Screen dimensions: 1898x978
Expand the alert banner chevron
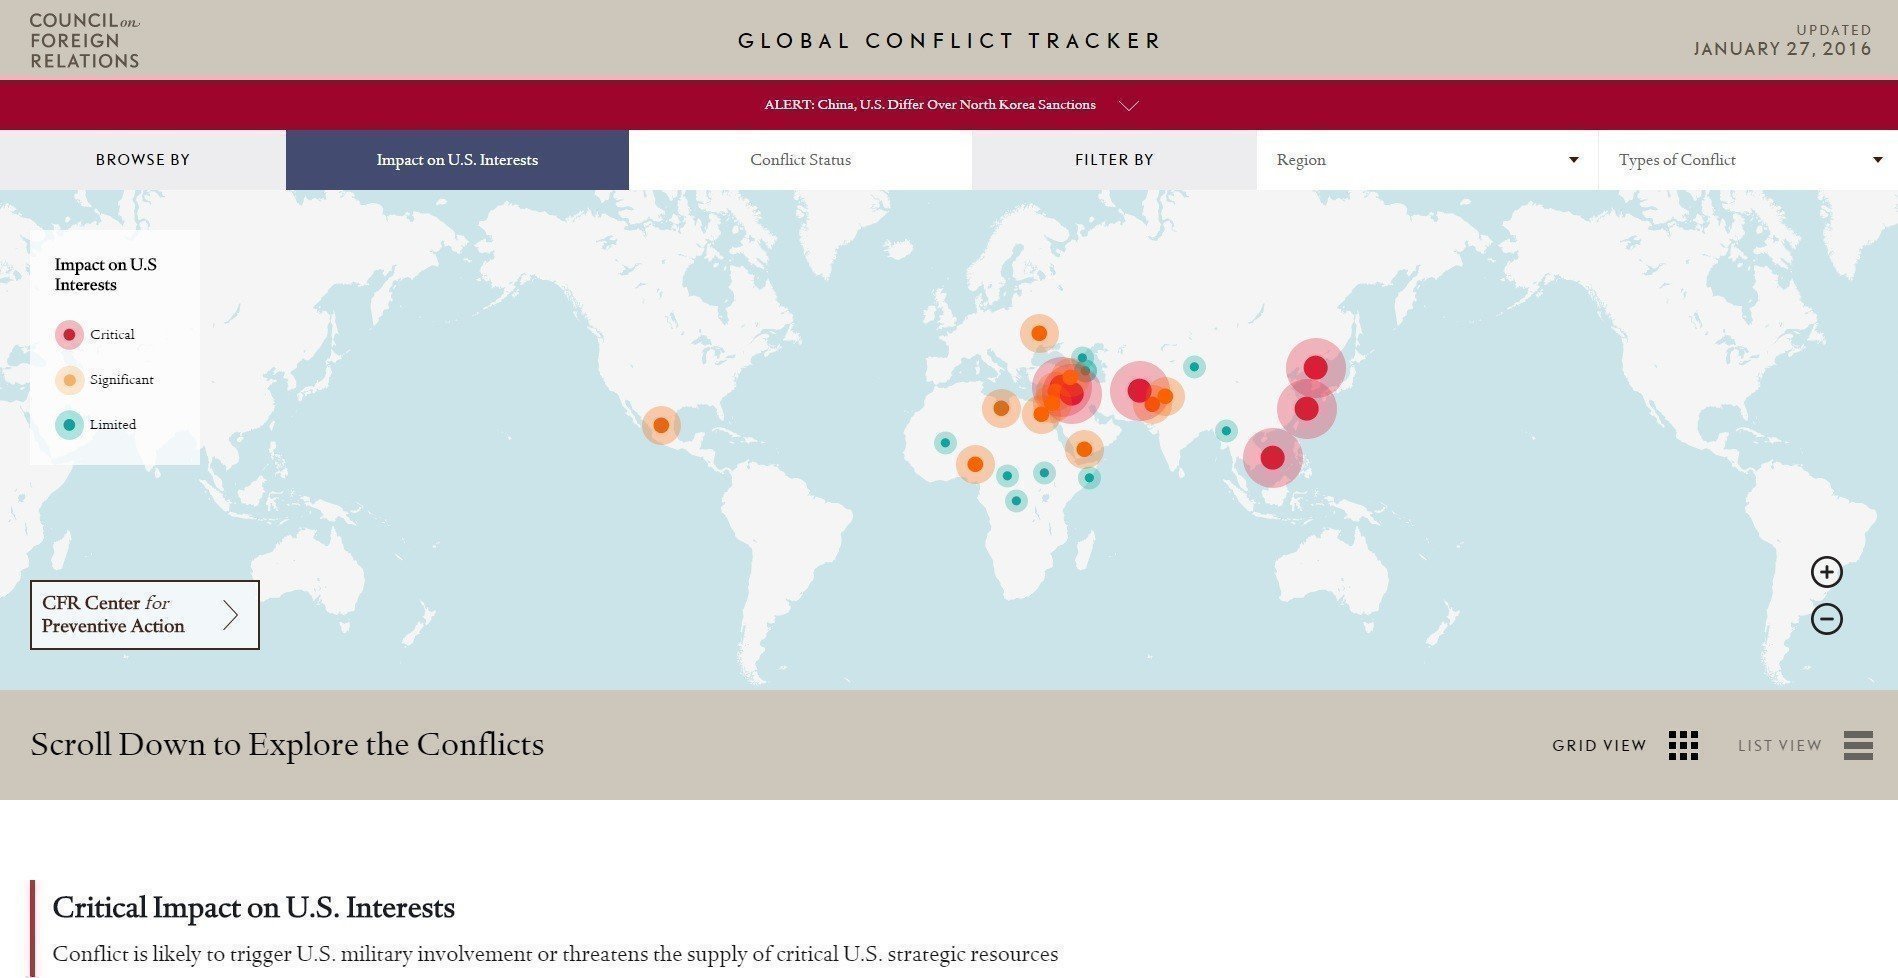1129,106
